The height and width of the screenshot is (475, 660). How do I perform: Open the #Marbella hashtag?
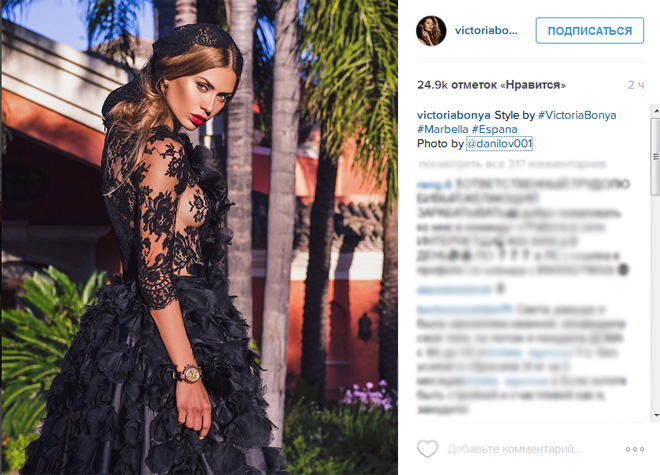[x=442, y=129]
